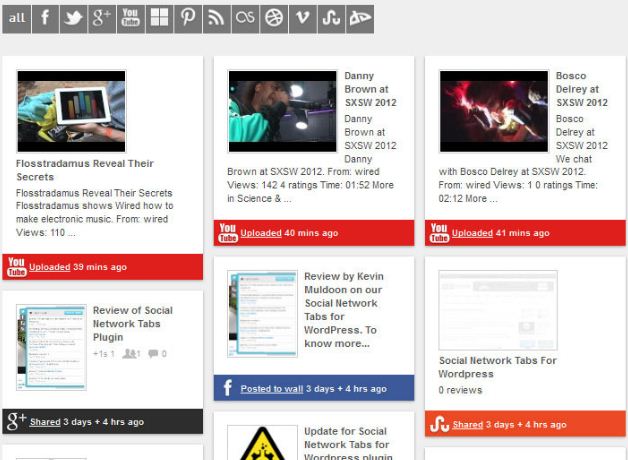The width and height of the screenshot is (628, 460).
Task: Click Flosstradamus description beginning 'Flosstradamus shows Wired'
Action: click(x=95, y=213)
